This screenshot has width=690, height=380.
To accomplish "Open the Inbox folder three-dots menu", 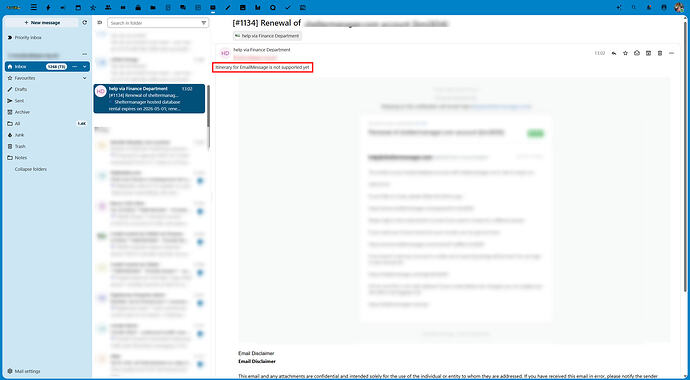I will [74, 66].
